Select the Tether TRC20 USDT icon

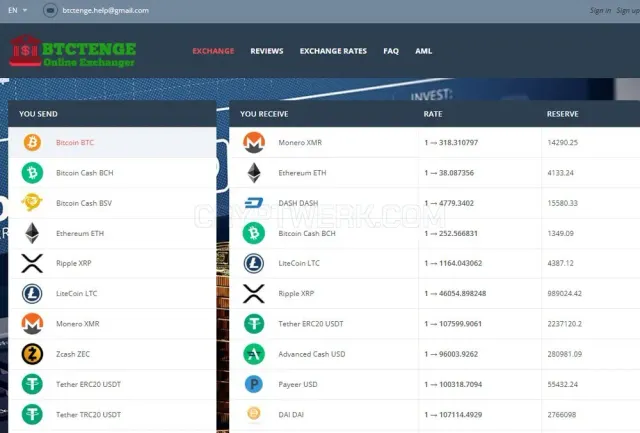(x=32, y=414)
